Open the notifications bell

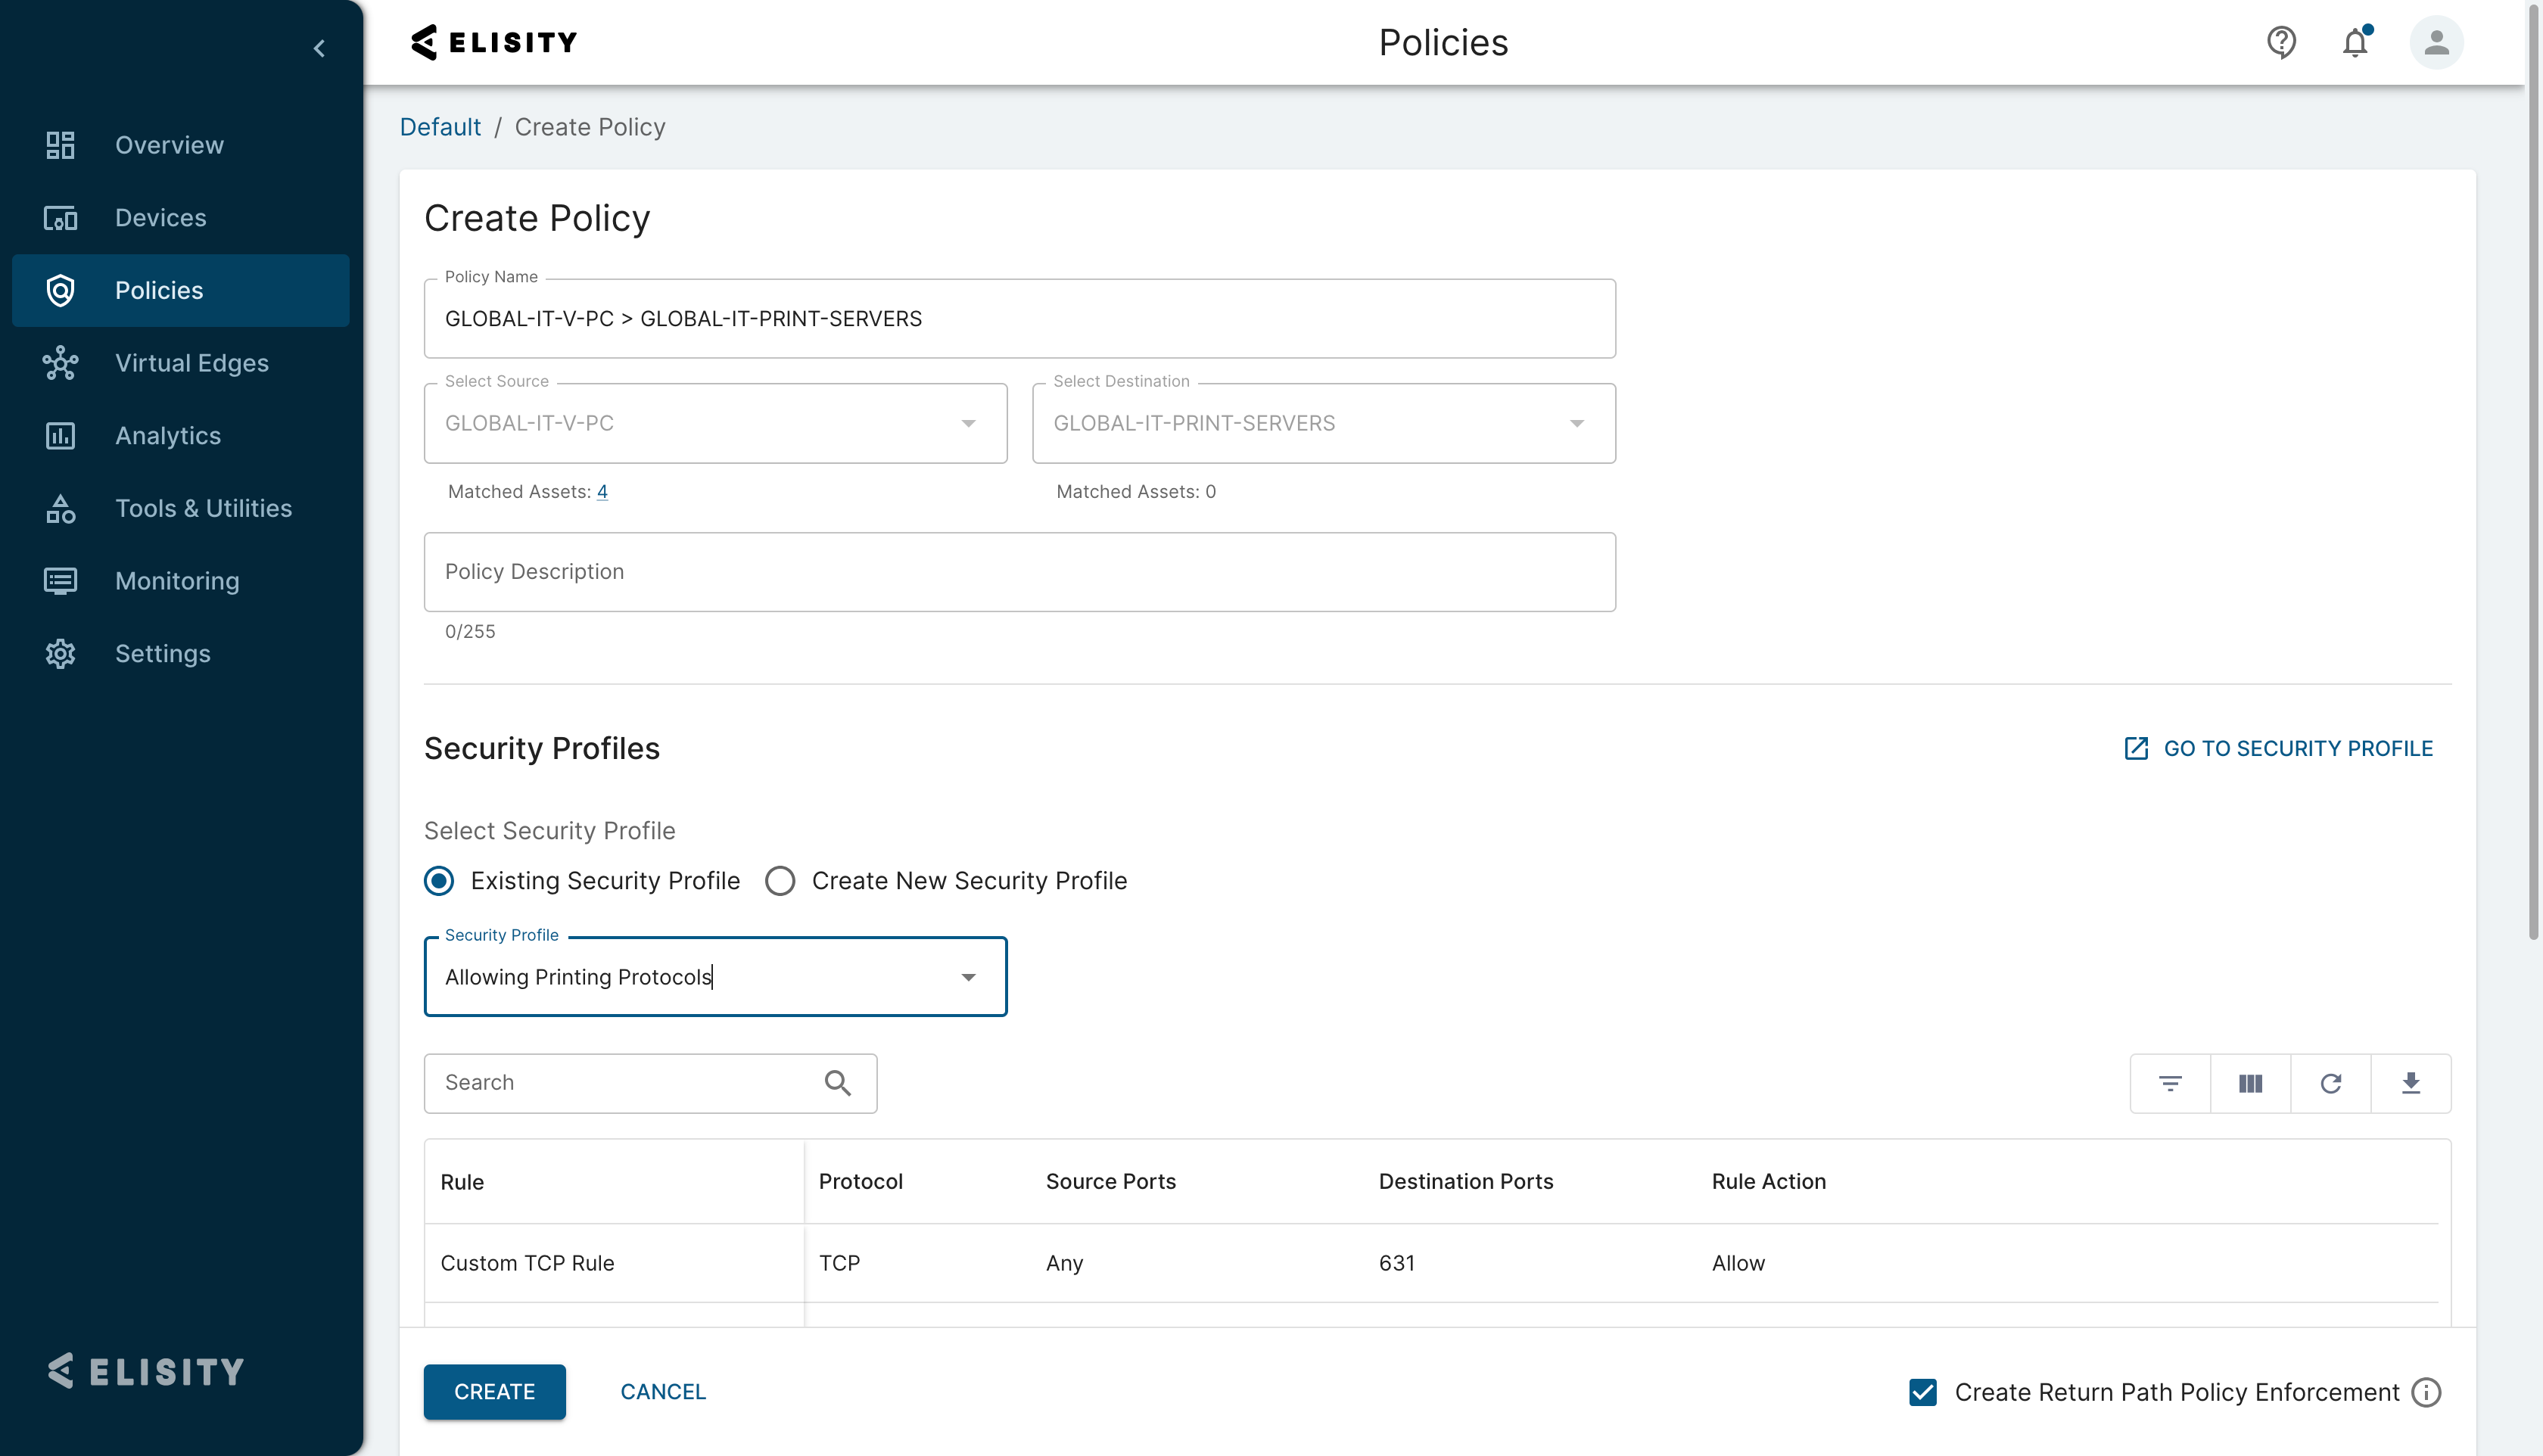2355,43
